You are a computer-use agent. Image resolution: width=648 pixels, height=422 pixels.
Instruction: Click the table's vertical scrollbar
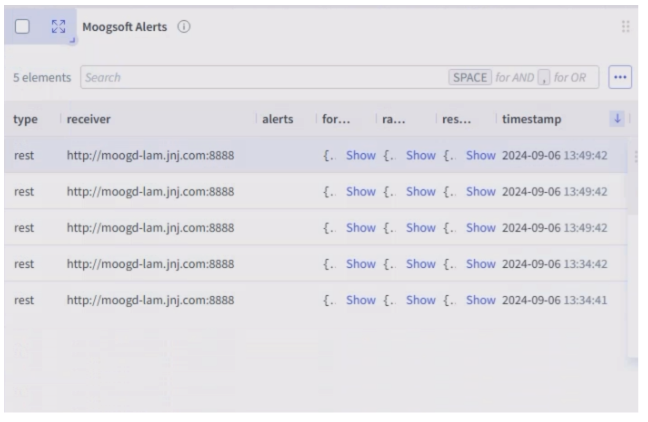coord(632,178)
